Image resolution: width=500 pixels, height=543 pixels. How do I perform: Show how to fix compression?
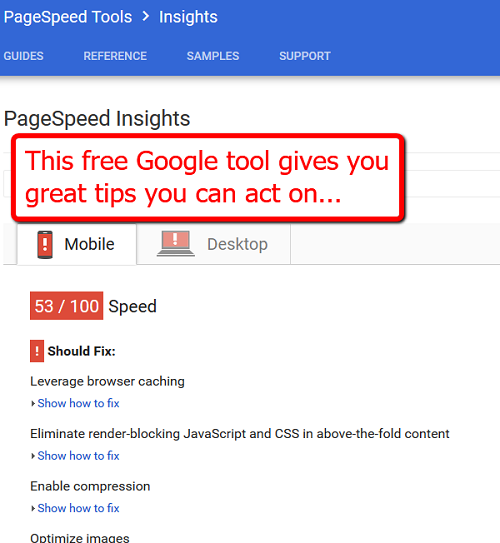coord(78,508)
